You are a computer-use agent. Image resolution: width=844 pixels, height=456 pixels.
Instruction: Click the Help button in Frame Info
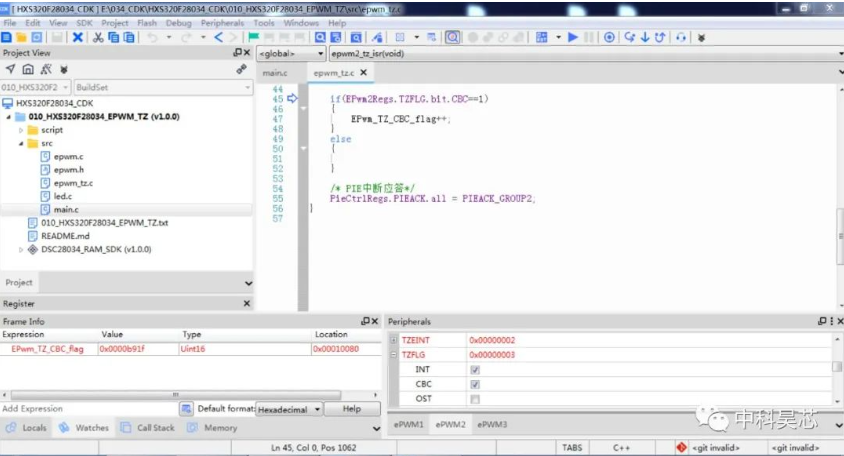pos(352,409)
